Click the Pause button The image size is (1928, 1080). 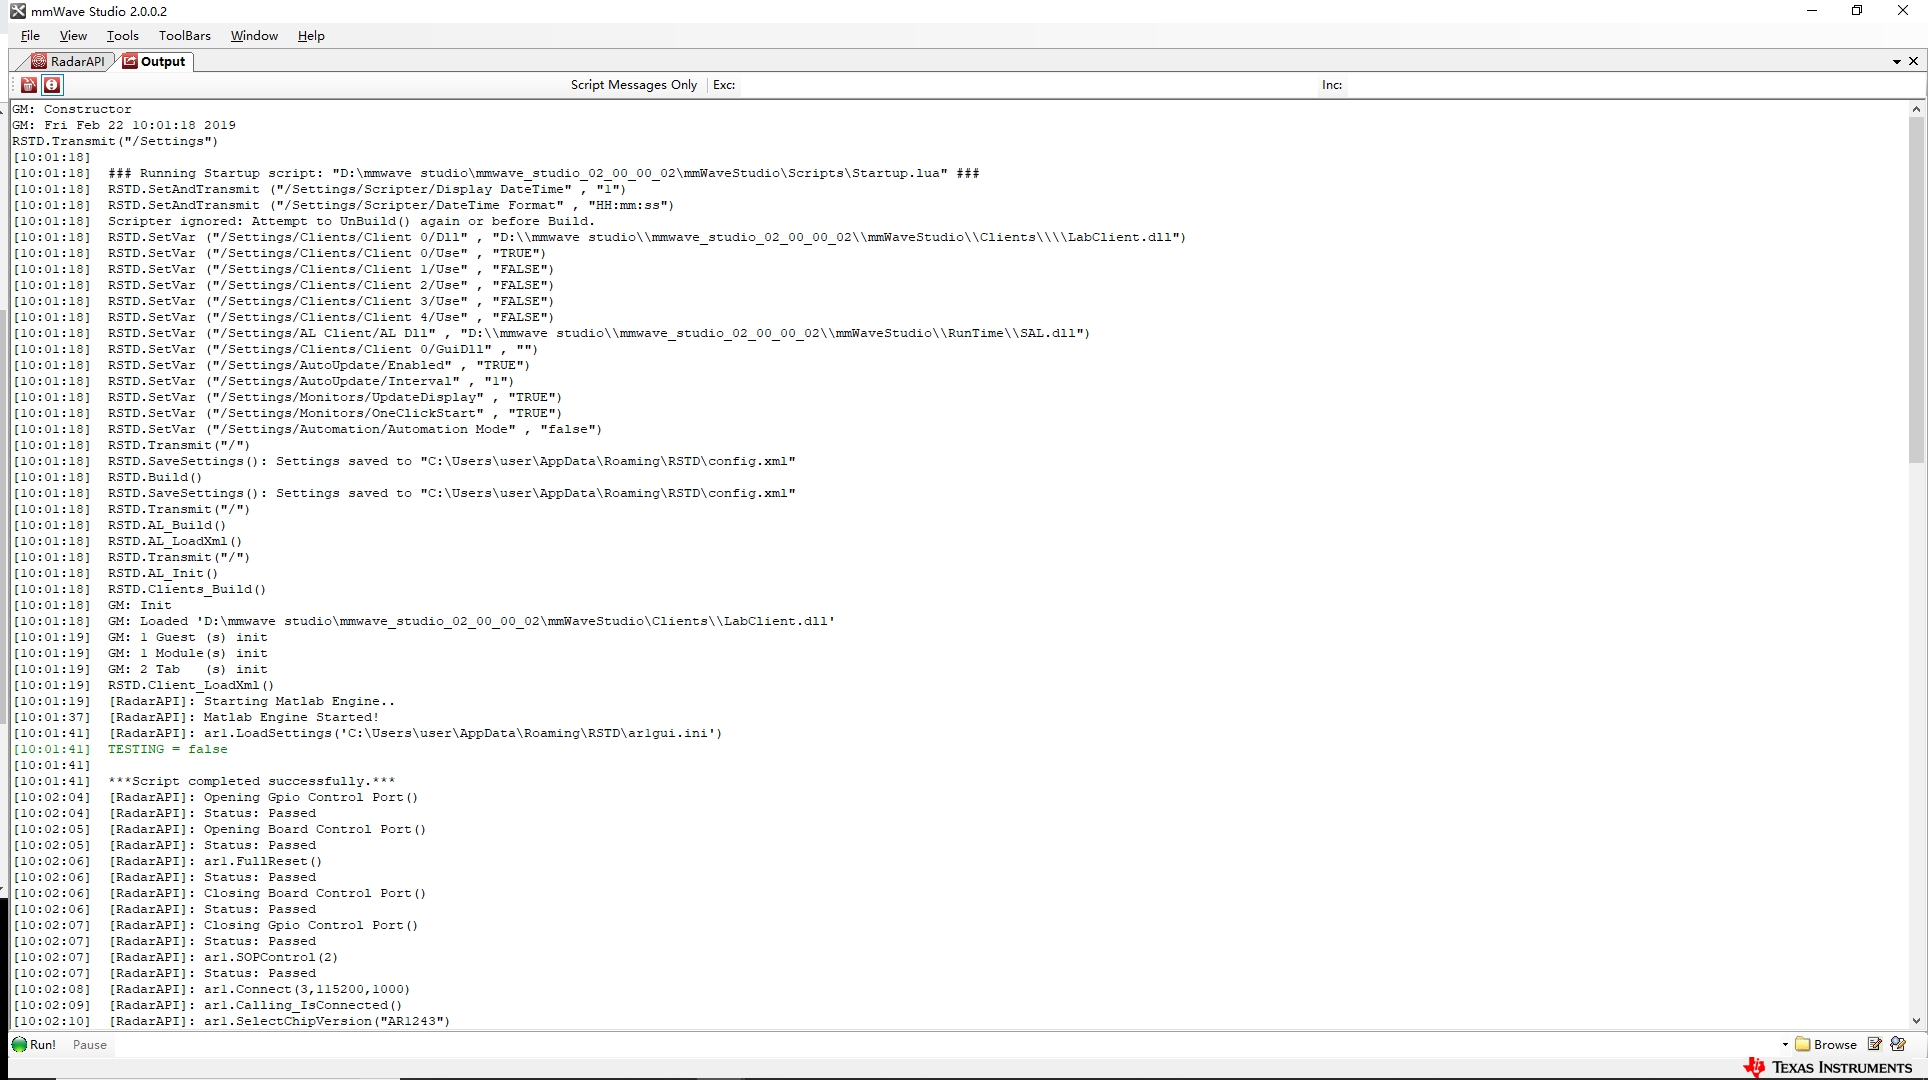pyautogui.click(x=89, y=1044)
